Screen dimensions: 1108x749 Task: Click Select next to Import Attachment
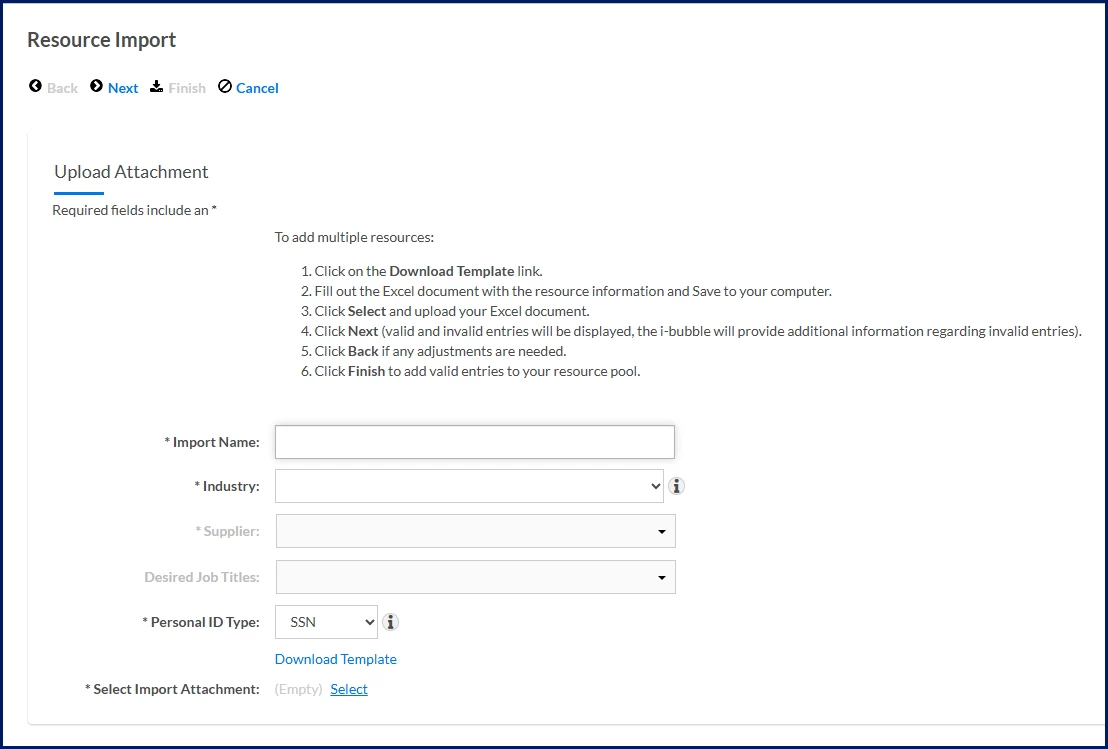pos(349,689)
